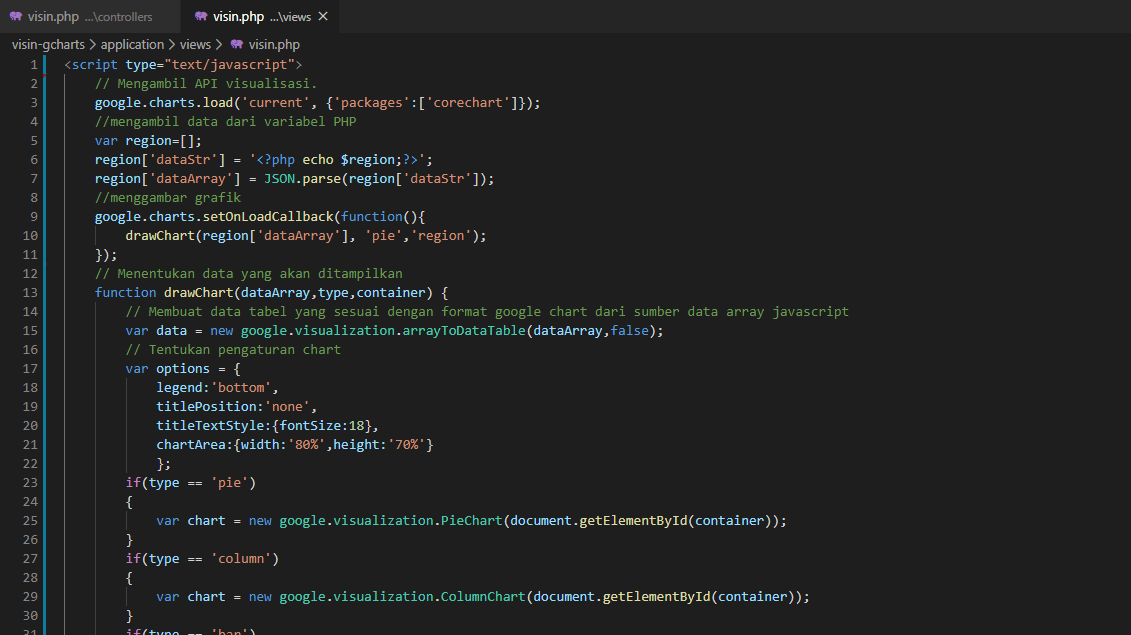1131x635 pixels.
Task: Click 'var region=[];' on line 5
Action: click(x=148, y=141)
